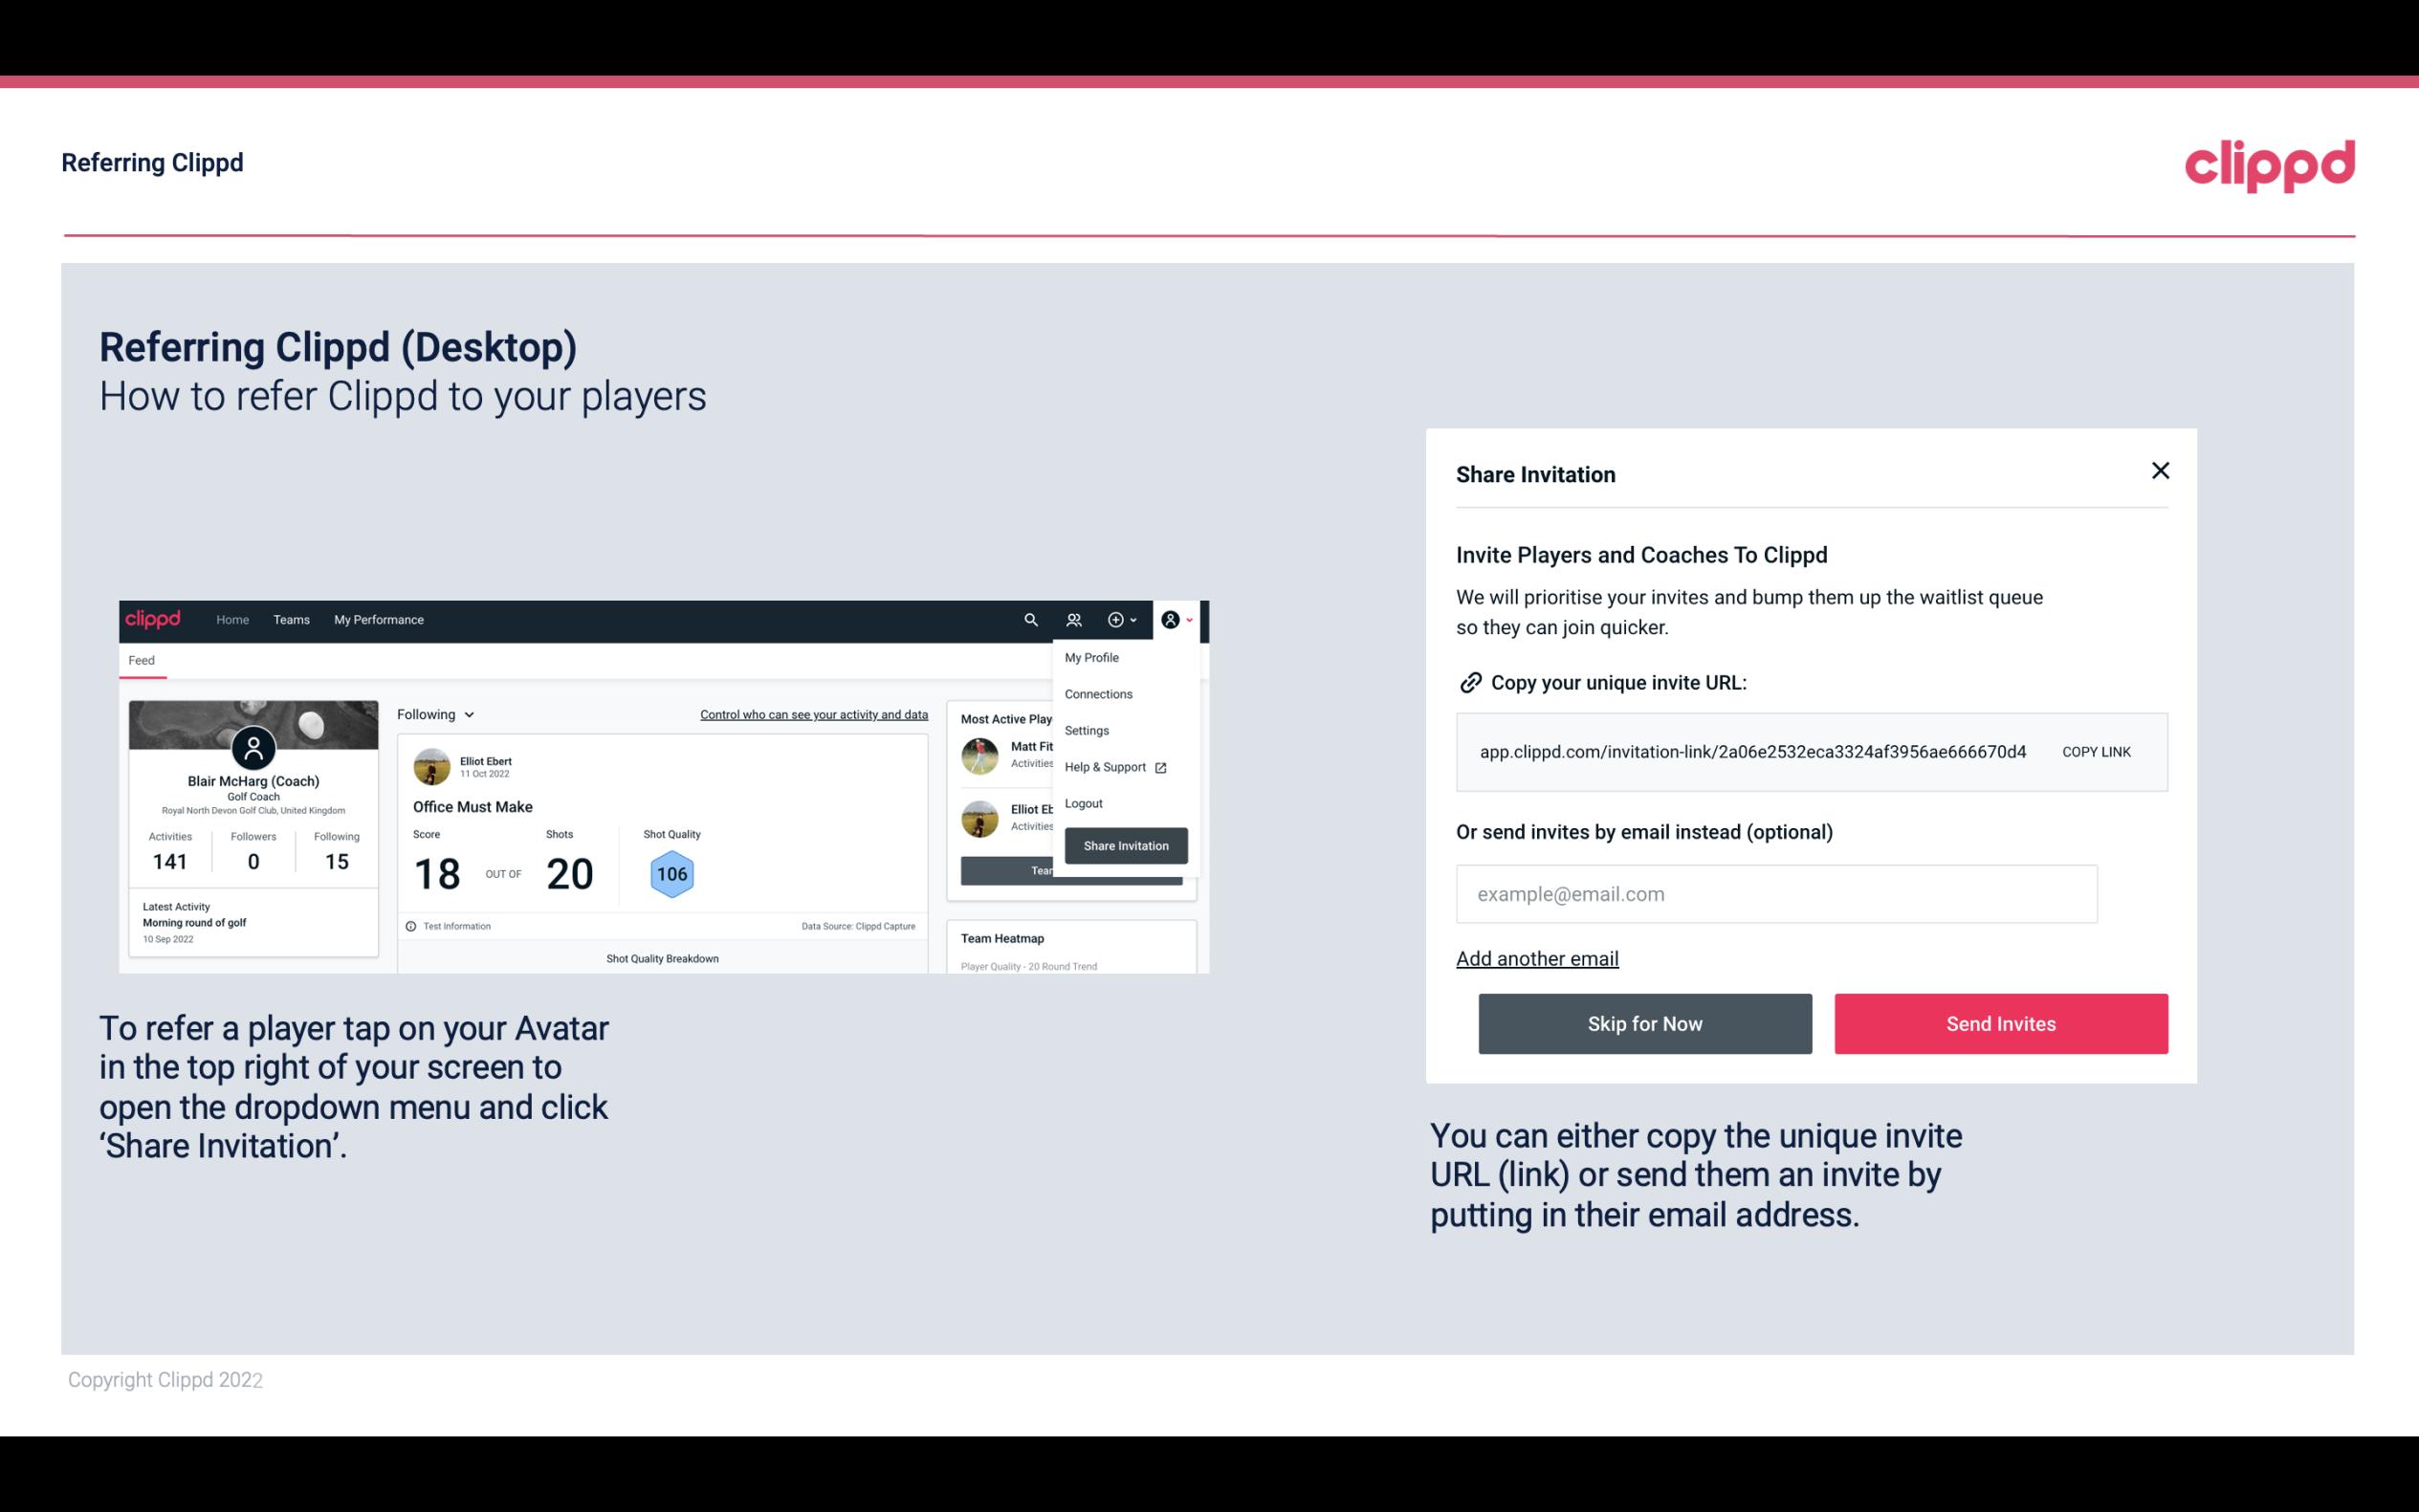The height and width of the screenshot is (1512, 2419).
Task: Click Skip for Now button in dialog
Action: pos(1644,1024)
